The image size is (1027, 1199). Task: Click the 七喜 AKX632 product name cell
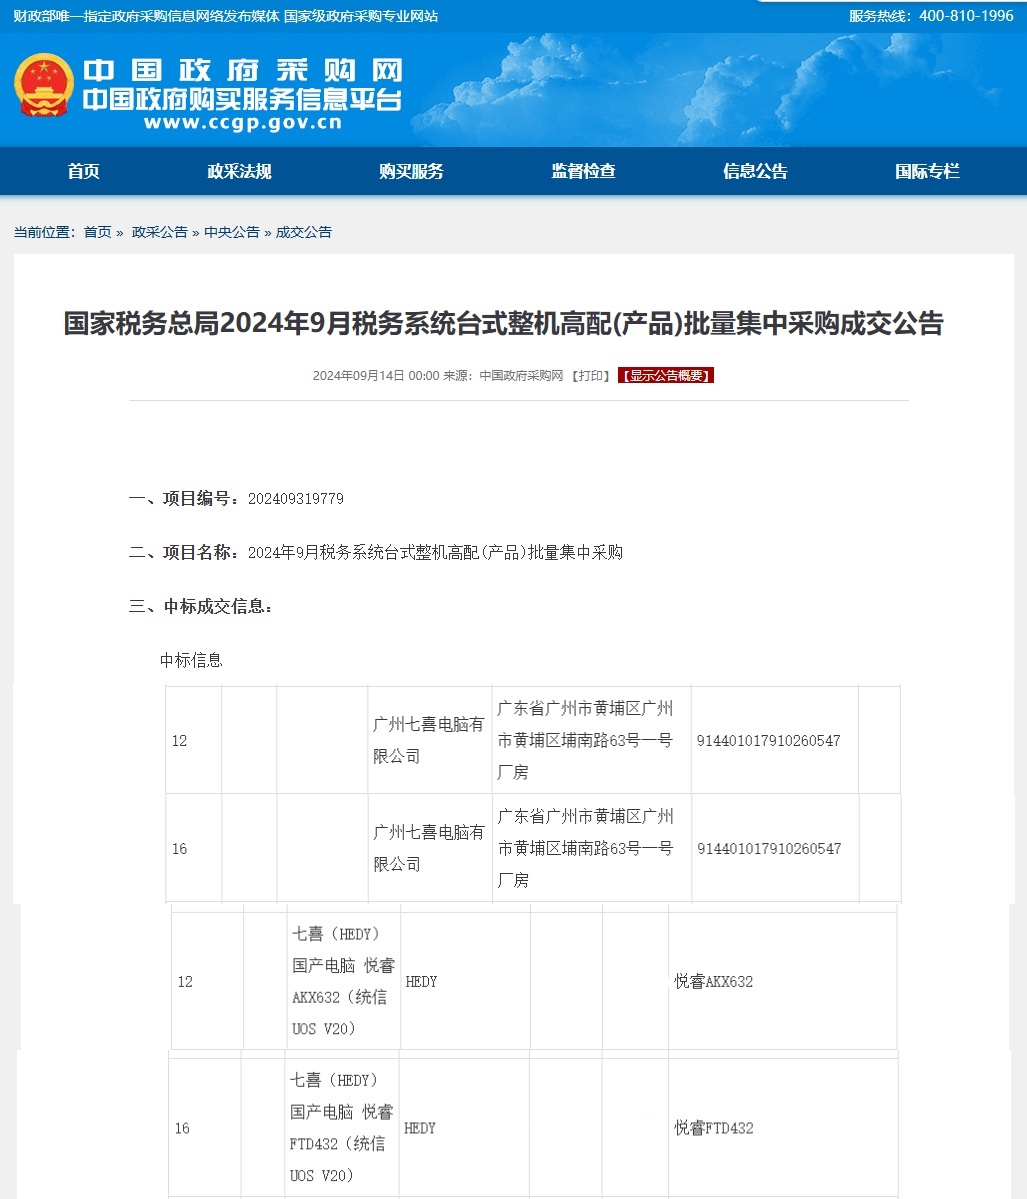(x=343, y=981)
